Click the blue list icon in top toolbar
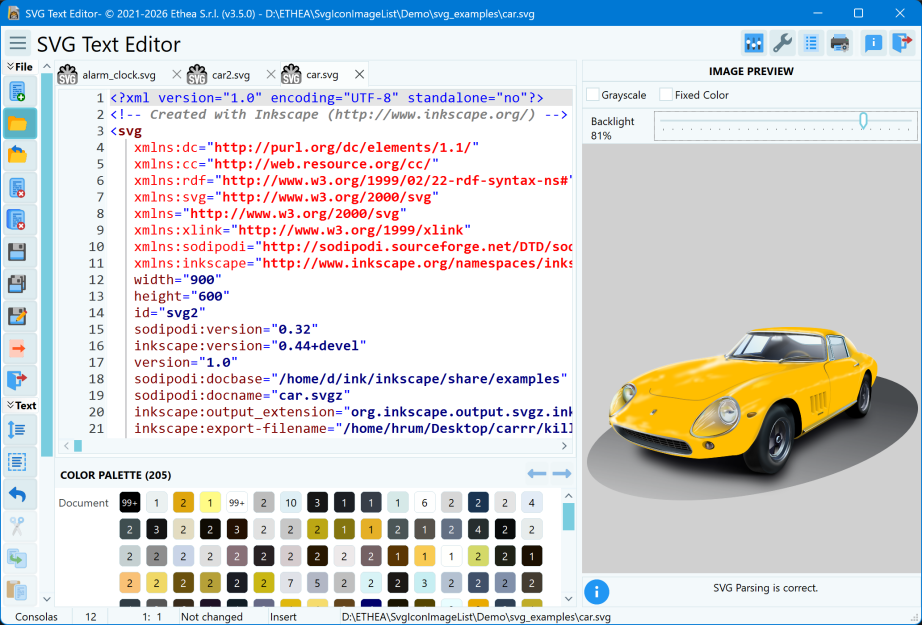Screen dimensions: 922x625 click(811, 43)
